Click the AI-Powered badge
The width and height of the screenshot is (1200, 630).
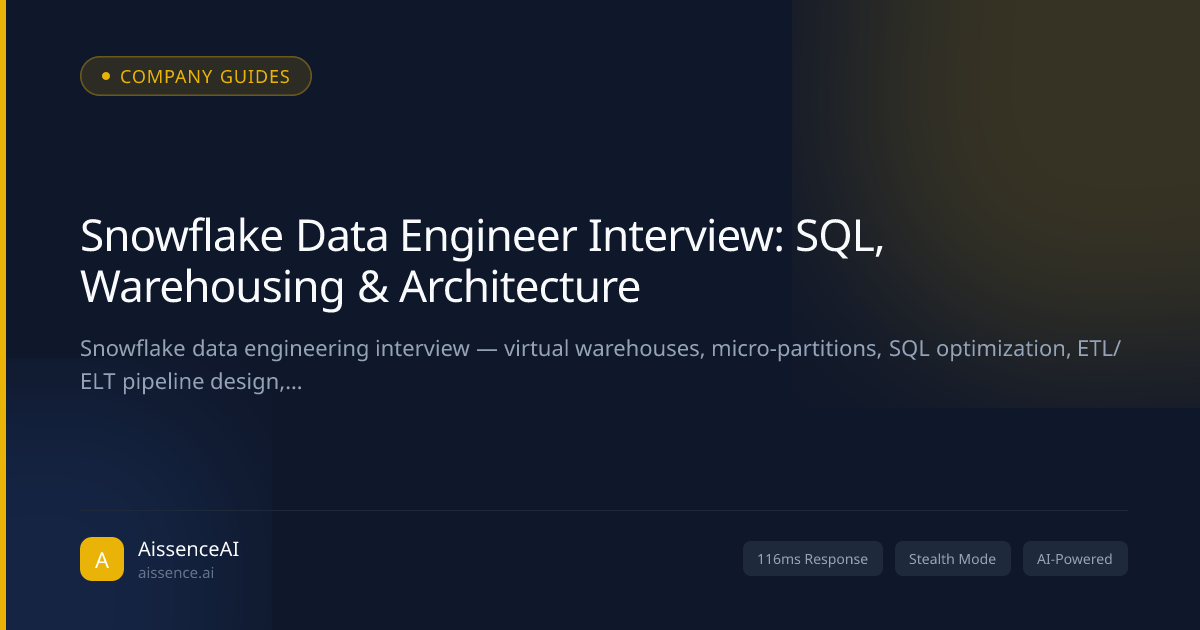pyautogui.click(x=1075, y=559)
